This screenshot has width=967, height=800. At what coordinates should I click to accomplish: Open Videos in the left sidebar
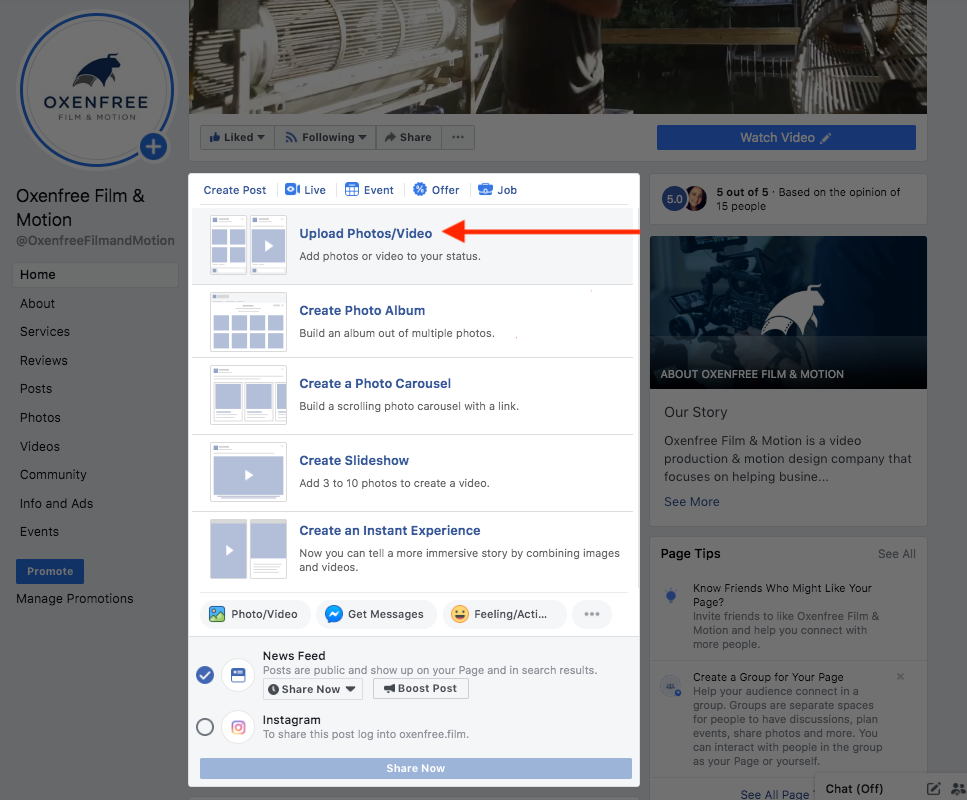point(39,447)
